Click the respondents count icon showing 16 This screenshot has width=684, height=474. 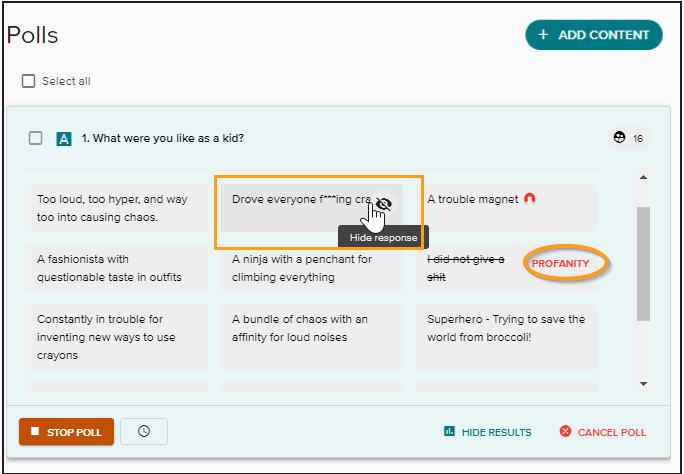coord(619,138)
